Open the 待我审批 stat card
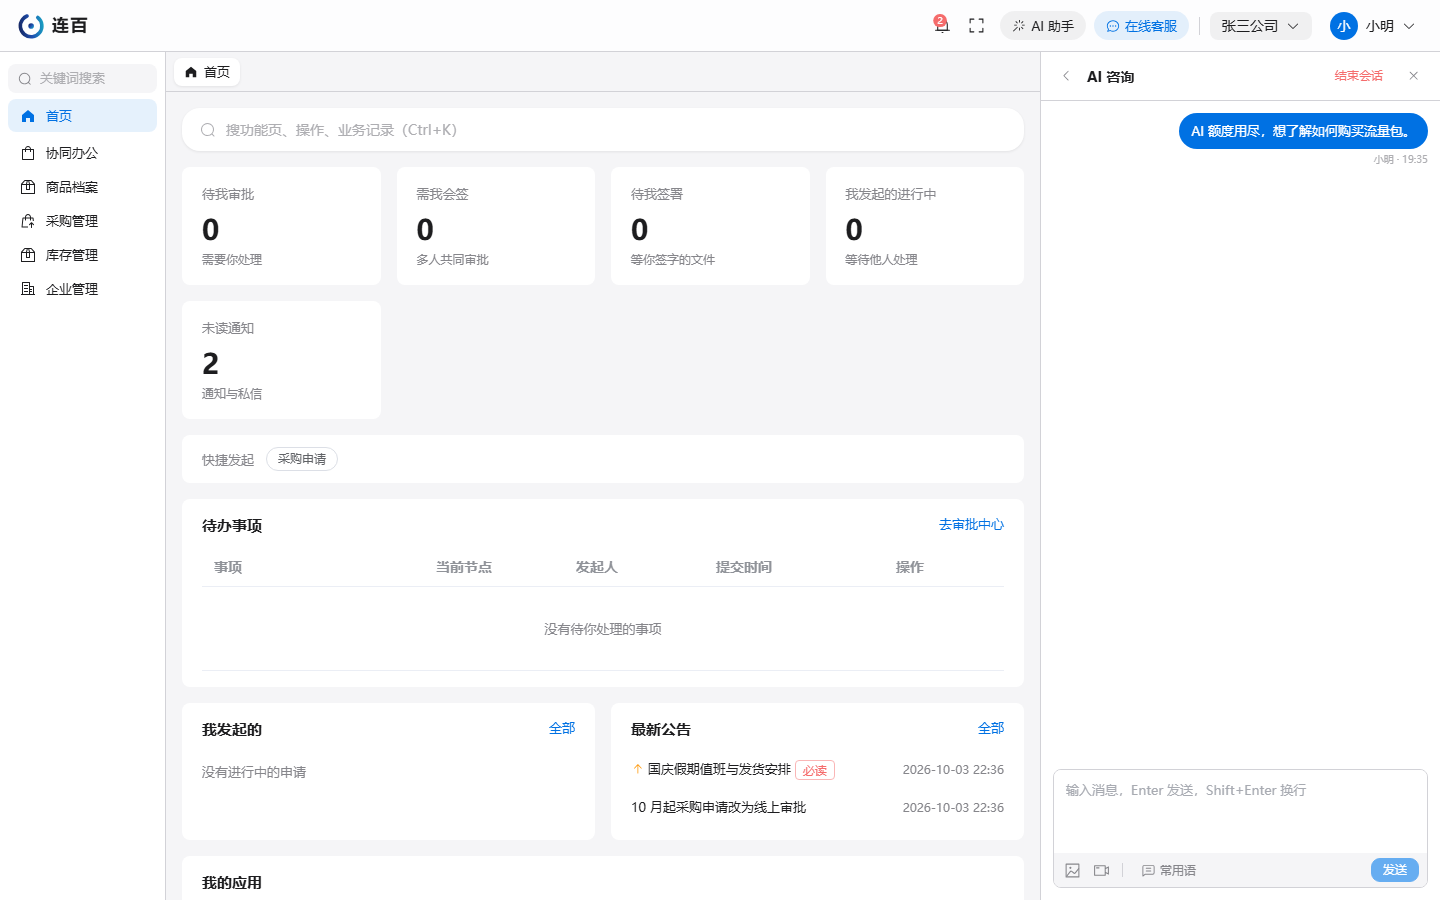The width and height of the screenshot is (1440, 900). 281,226
